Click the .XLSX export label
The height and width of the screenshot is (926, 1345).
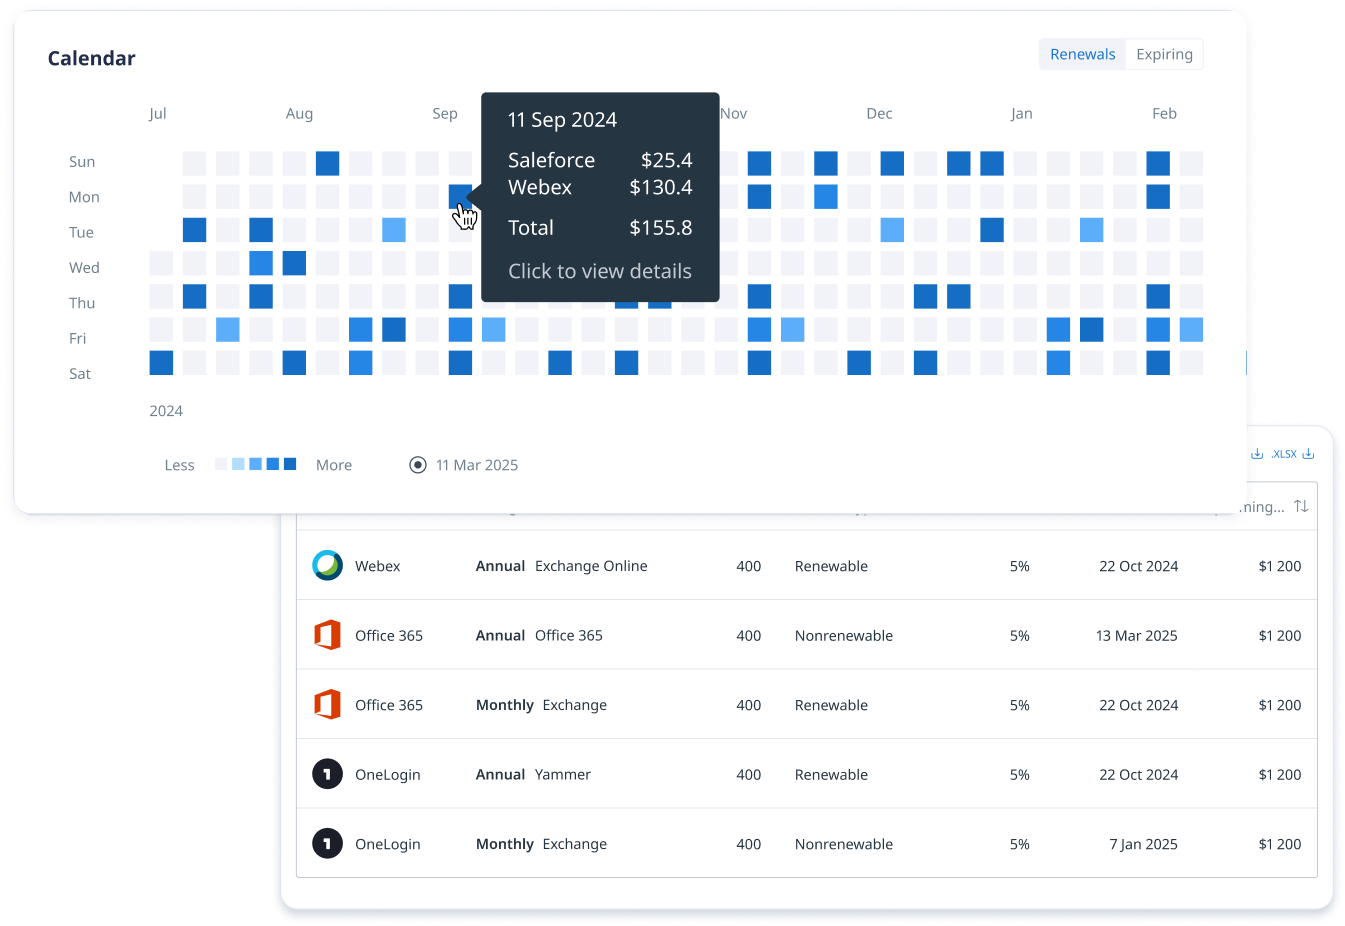1284,454
